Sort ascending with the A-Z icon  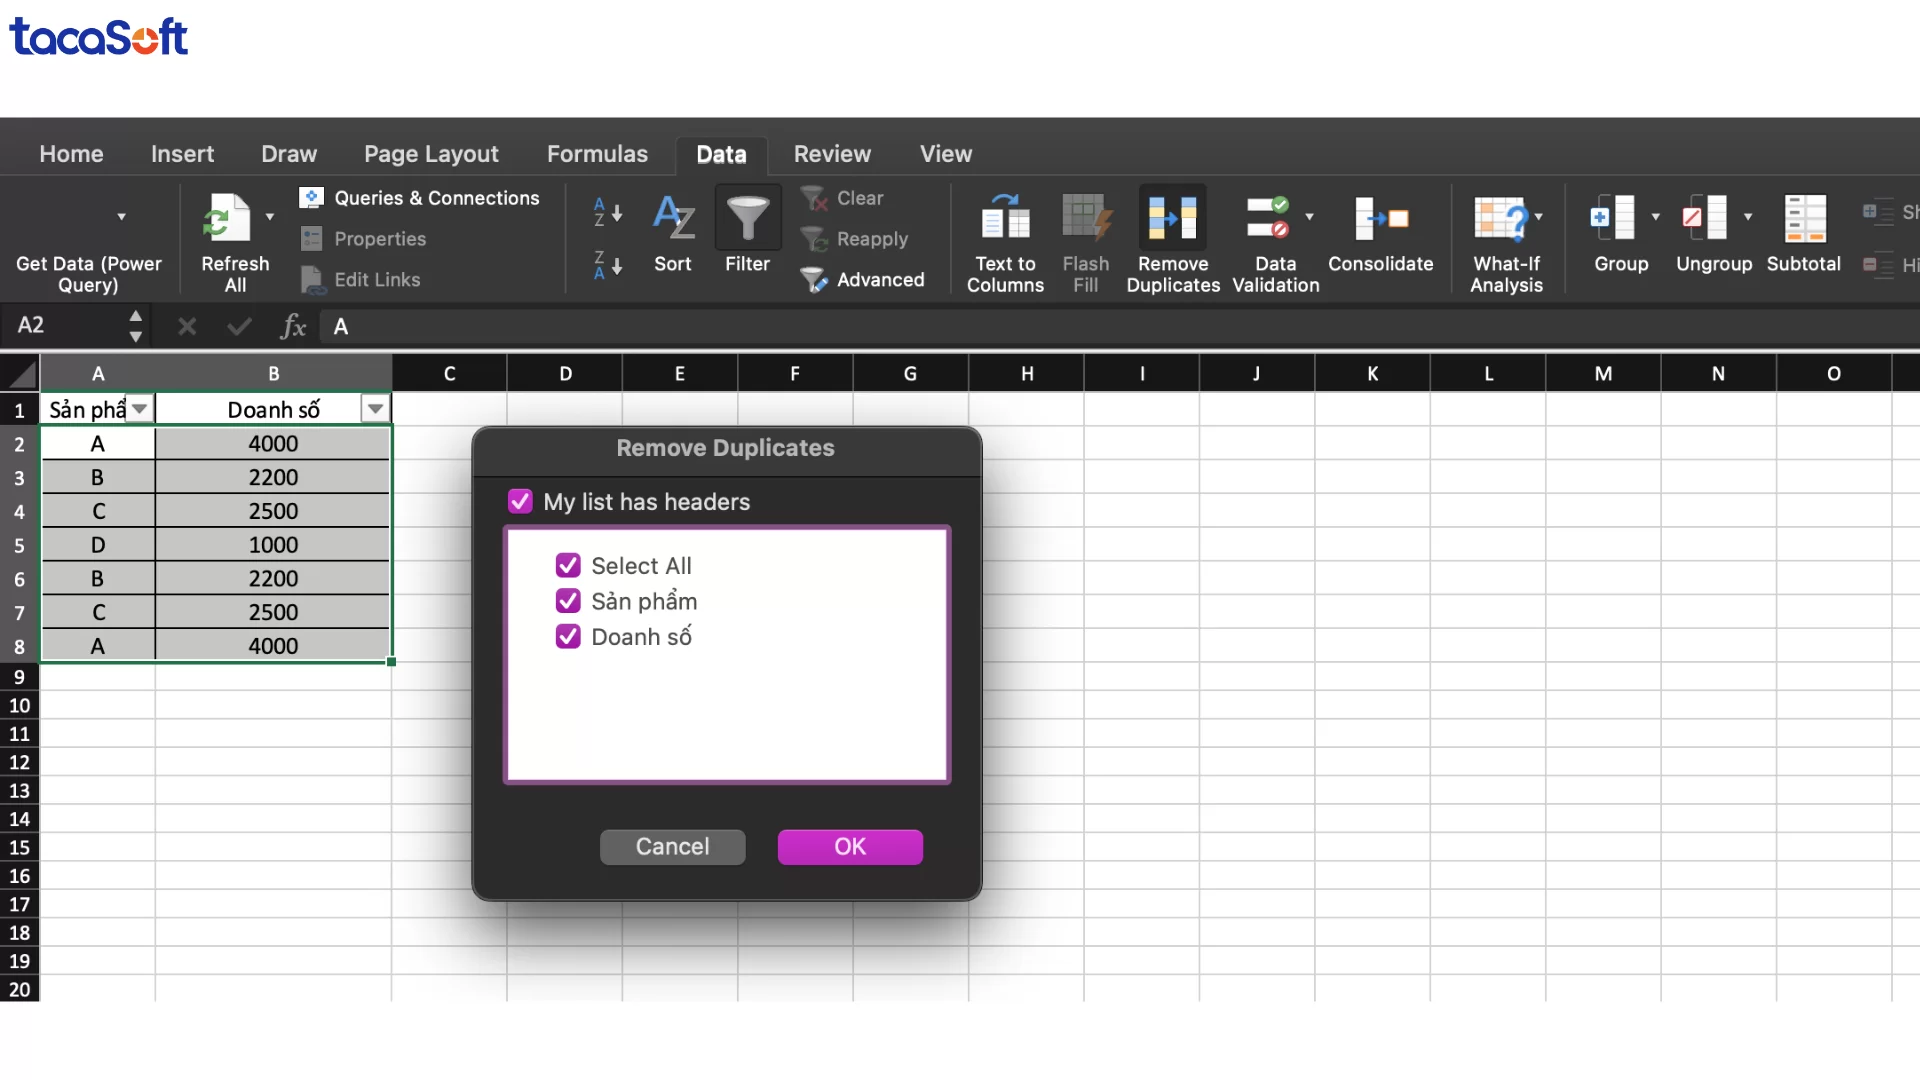click(x=607, y=213)
